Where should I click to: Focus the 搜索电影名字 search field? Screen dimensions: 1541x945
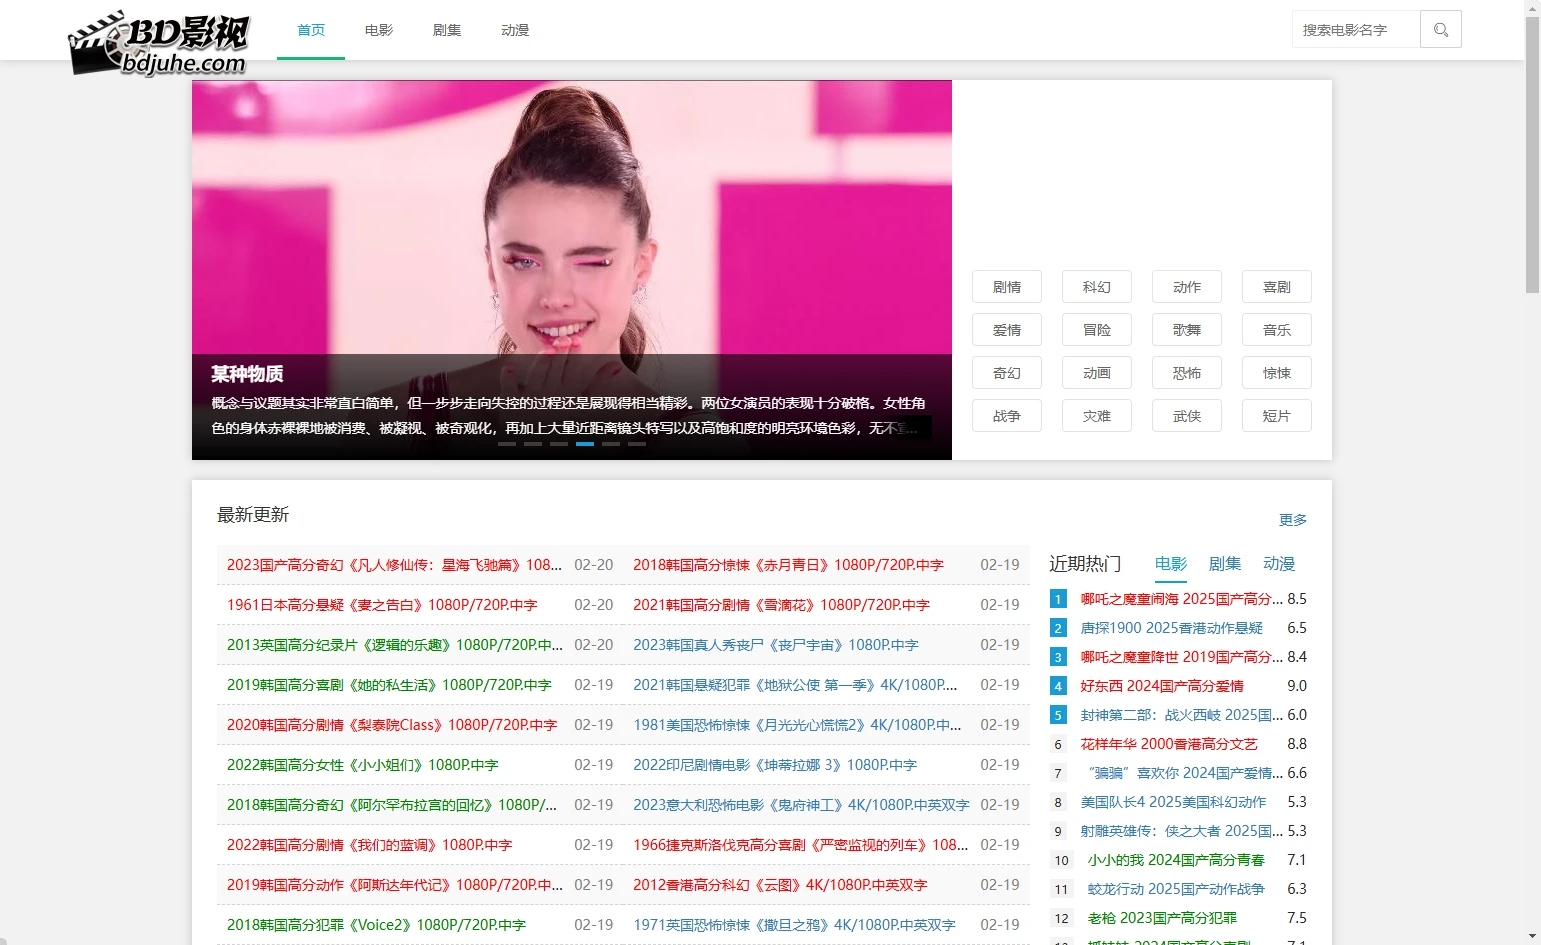coord(1355,30)
